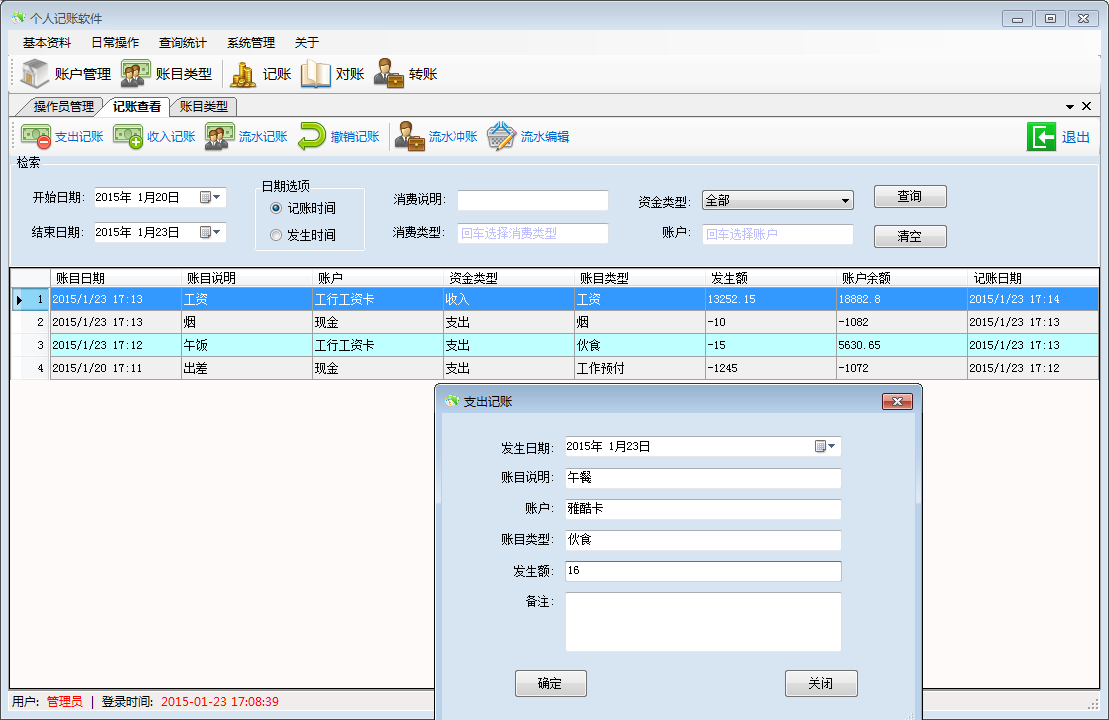Click the 发生额 amount input field
The width and height of the screenshot is (1109, 720).
[x=702, y=571]
